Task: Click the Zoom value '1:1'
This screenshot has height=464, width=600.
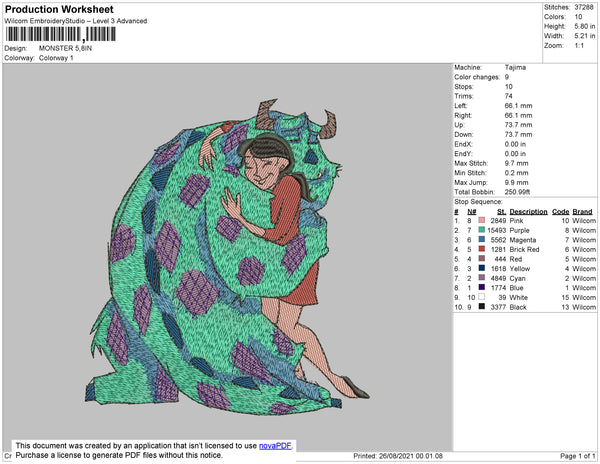Action: [x=579, y=46]
